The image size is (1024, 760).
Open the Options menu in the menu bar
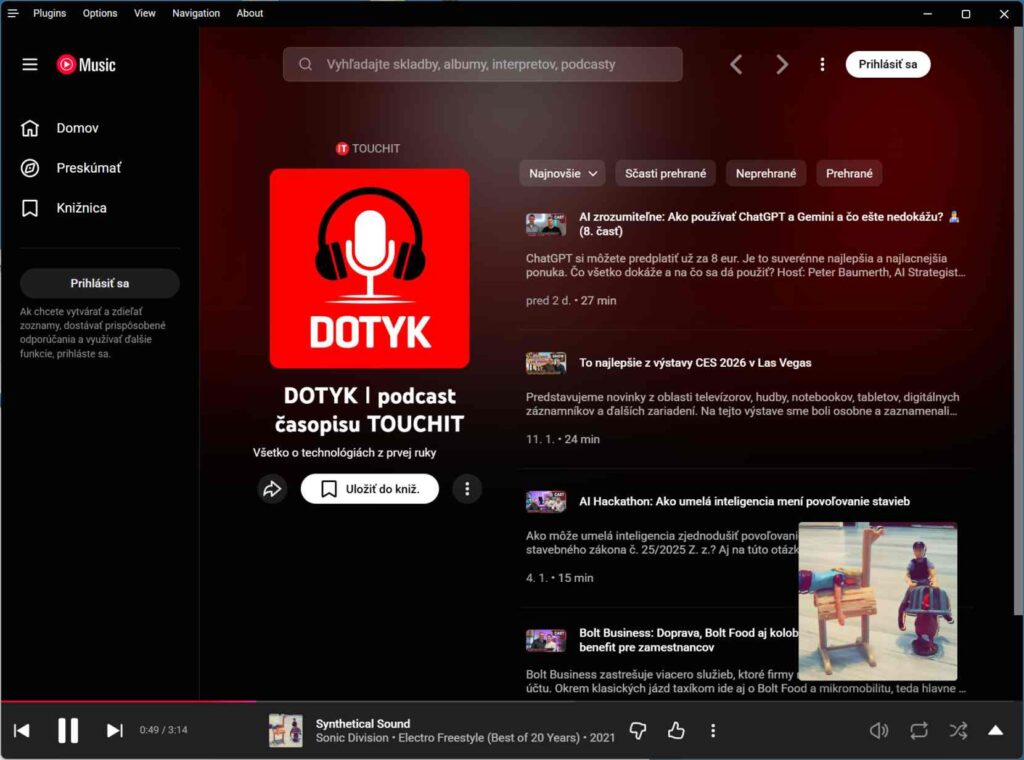100,13
